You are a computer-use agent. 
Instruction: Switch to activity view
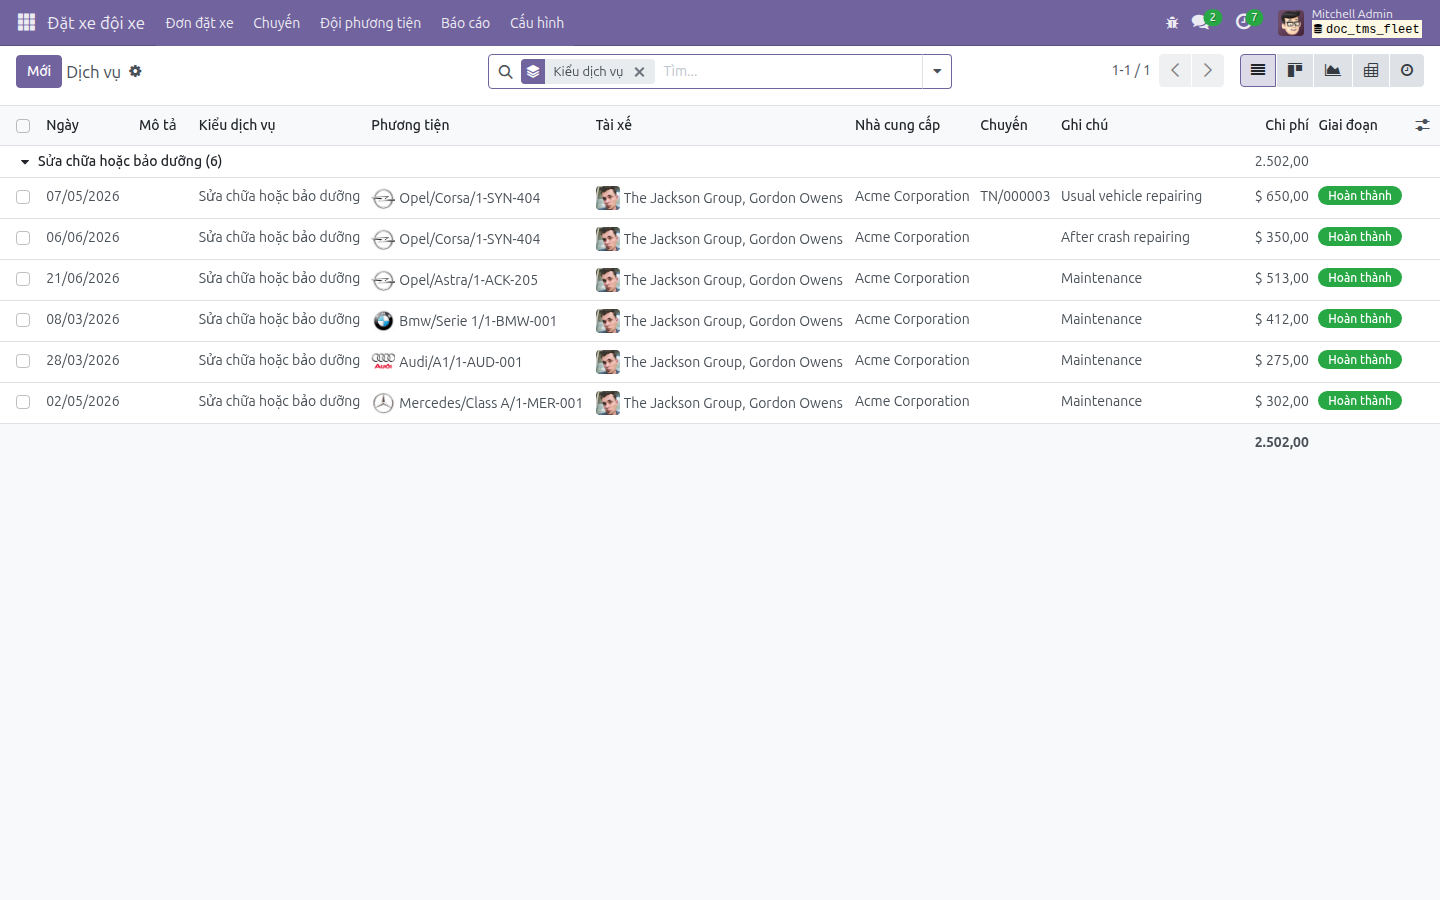(x=1407, y=70)
